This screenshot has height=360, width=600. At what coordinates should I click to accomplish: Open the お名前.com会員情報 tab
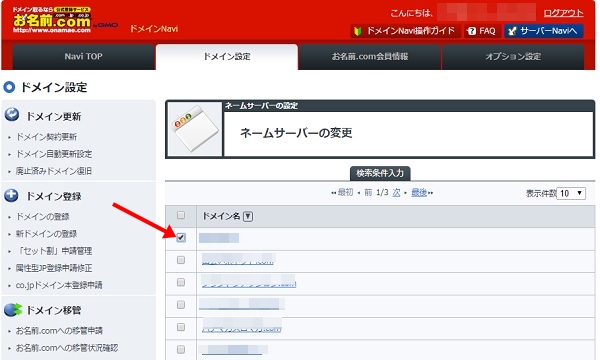[370, 57]
